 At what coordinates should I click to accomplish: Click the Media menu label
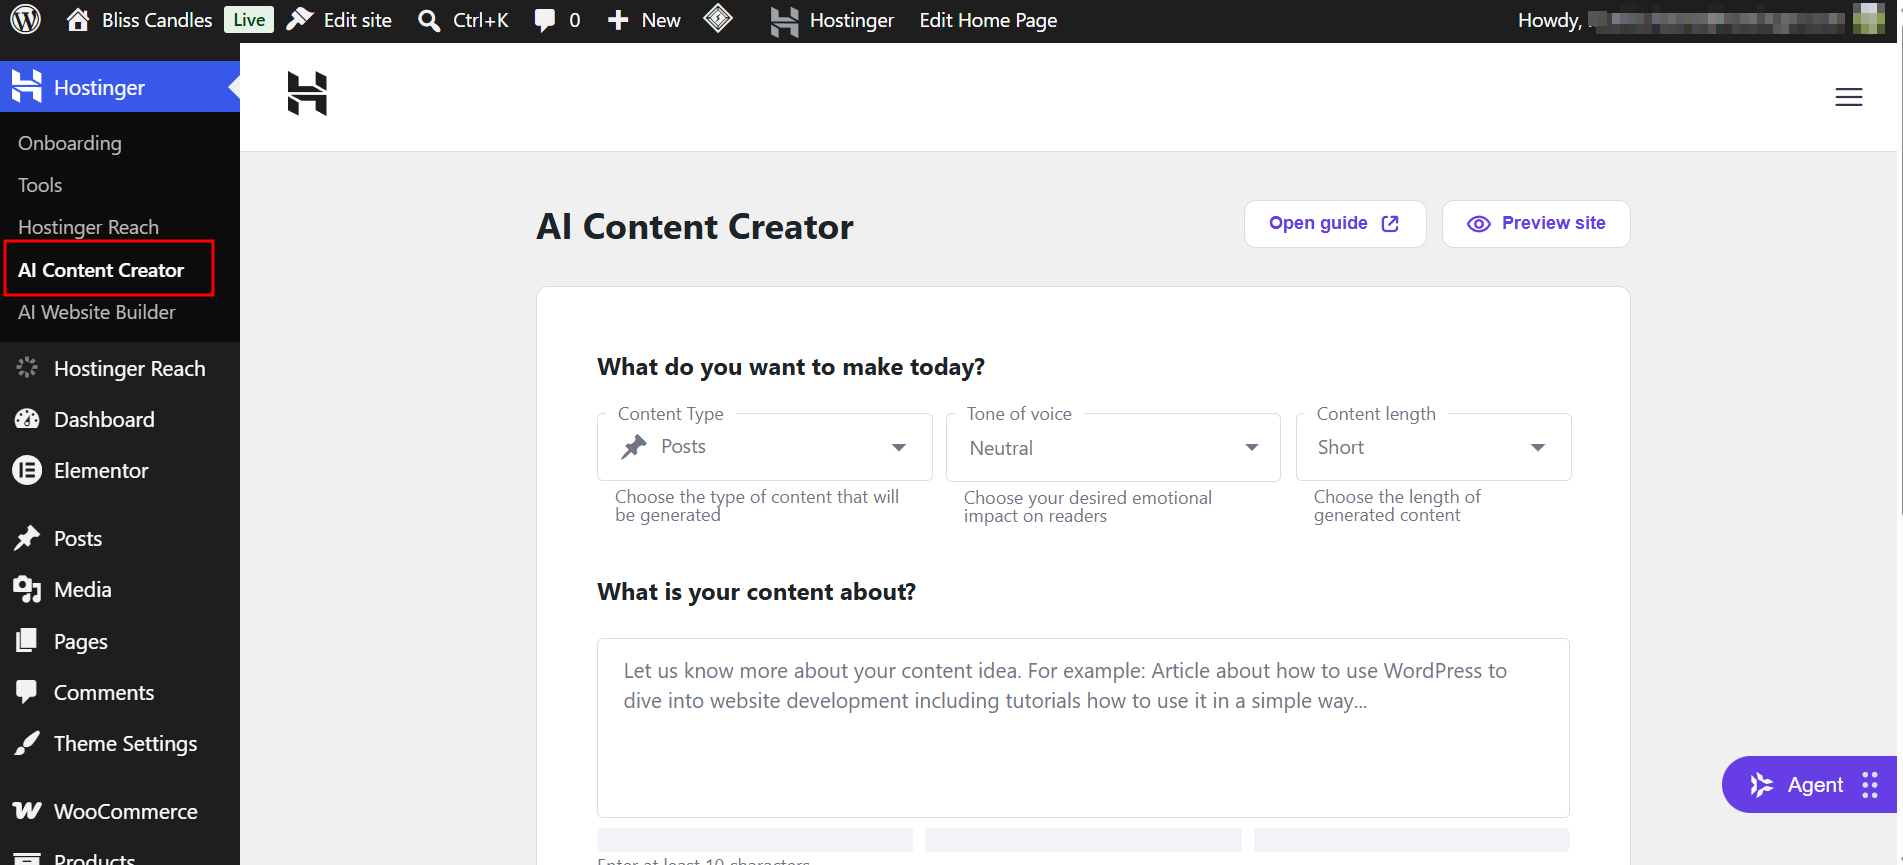pyautogui.click(x=83, y=590)
